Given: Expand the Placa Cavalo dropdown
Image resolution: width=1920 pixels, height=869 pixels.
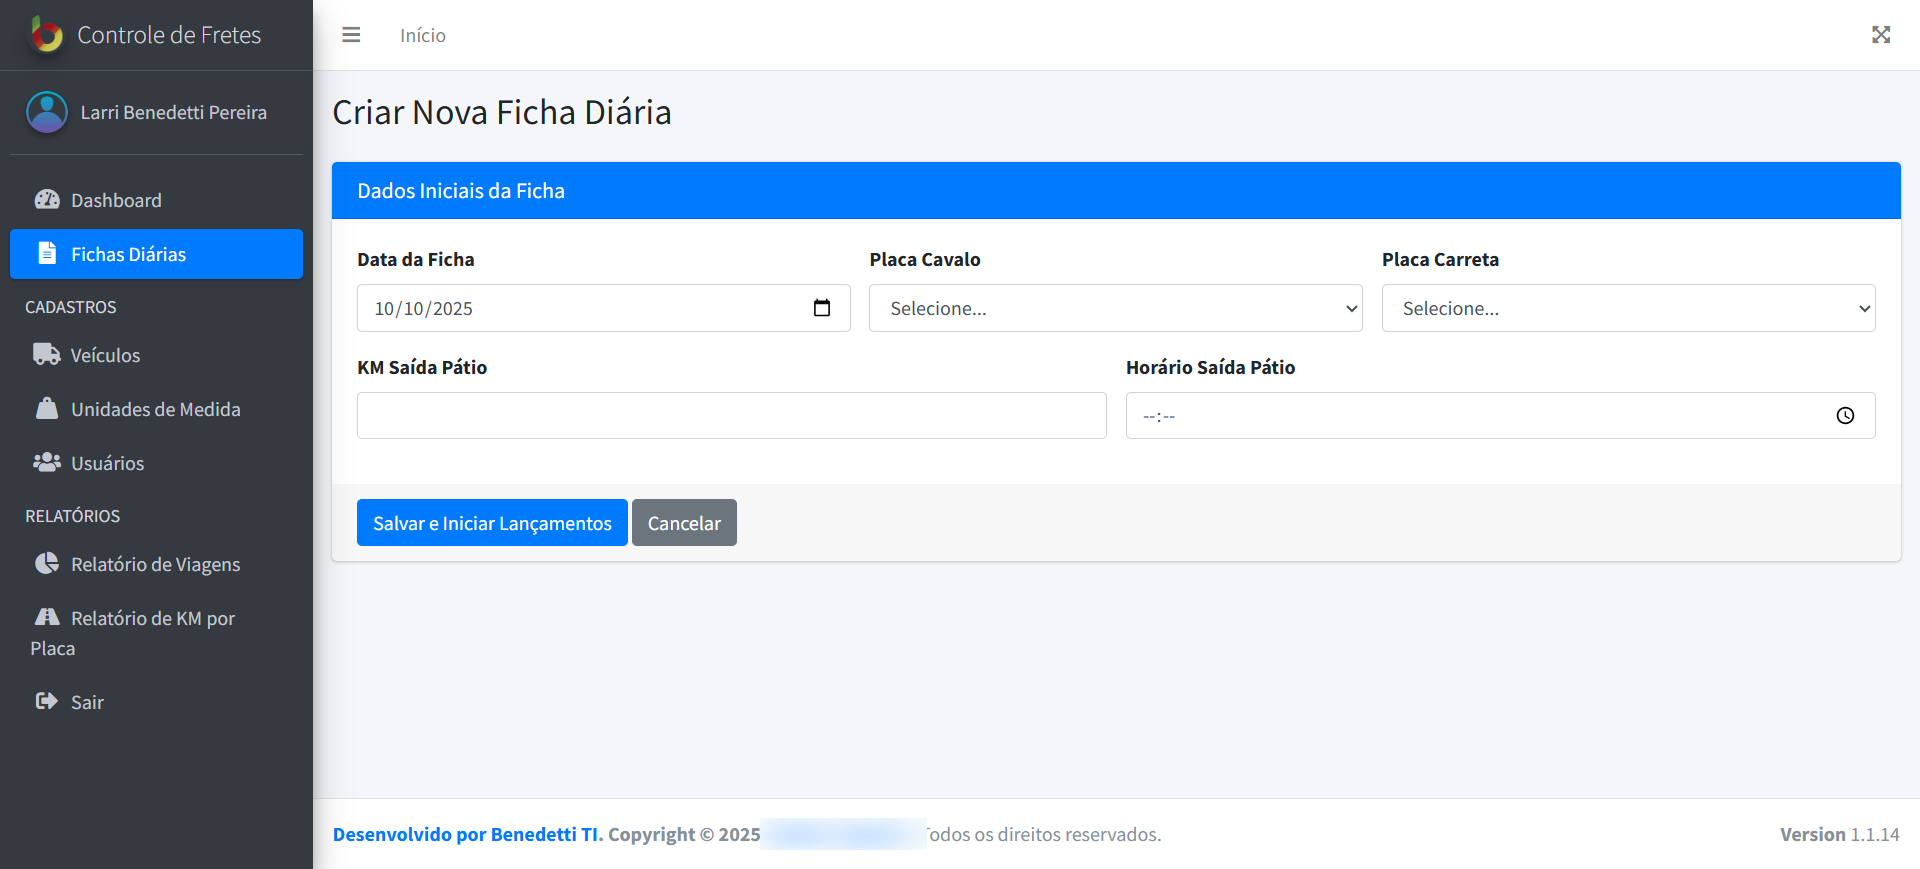Looking at the screenshot, I should 1115,308.
